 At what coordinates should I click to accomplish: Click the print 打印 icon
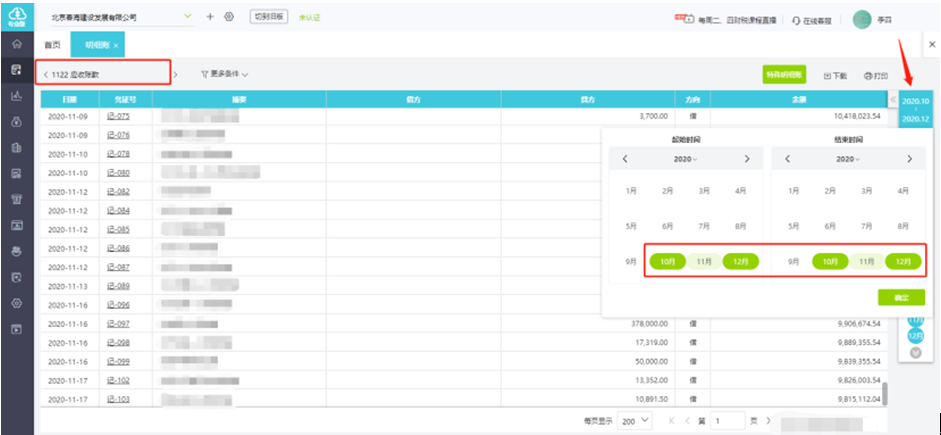[867, 76]
